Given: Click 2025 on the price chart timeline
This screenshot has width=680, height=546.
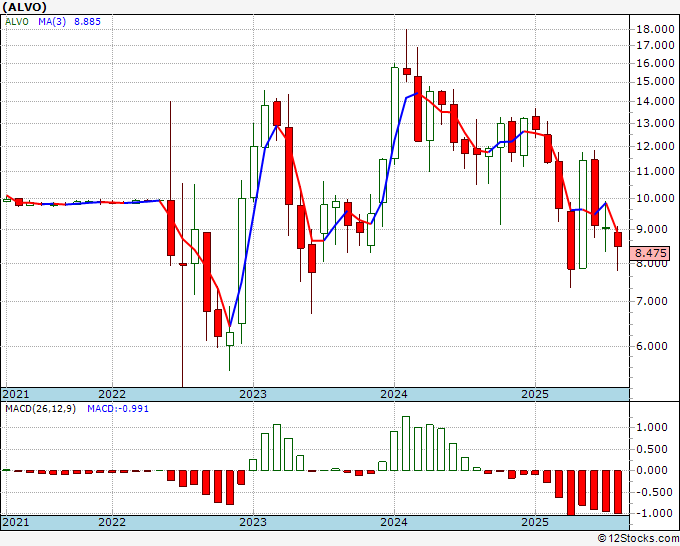Looking at the screenshot, I should pyautogui.click(x=535, y=394).
